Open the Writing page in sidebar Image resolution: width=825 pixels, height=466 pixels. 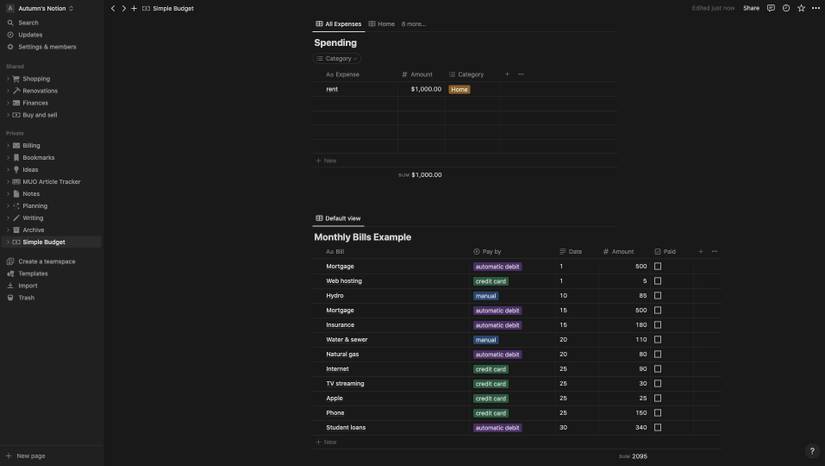(x=33, y=218)
